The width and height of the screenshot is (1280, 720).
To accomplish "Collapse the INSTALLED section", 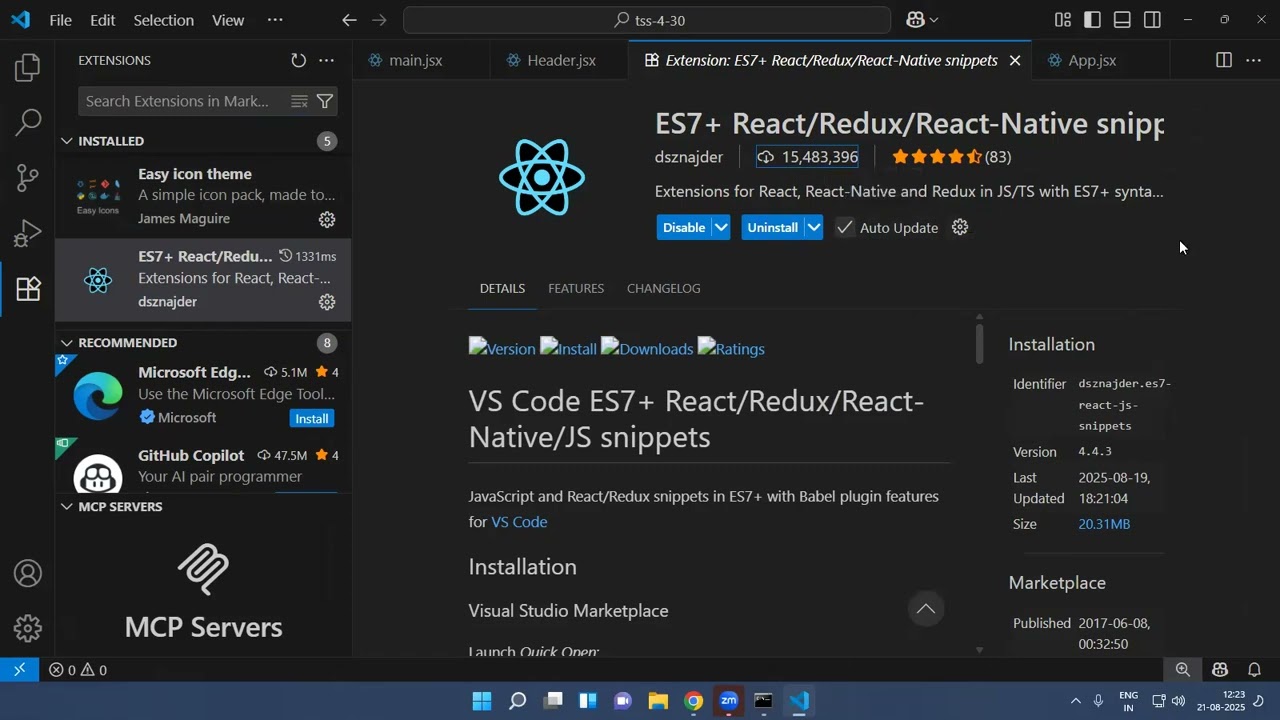I will coord(67,141).
